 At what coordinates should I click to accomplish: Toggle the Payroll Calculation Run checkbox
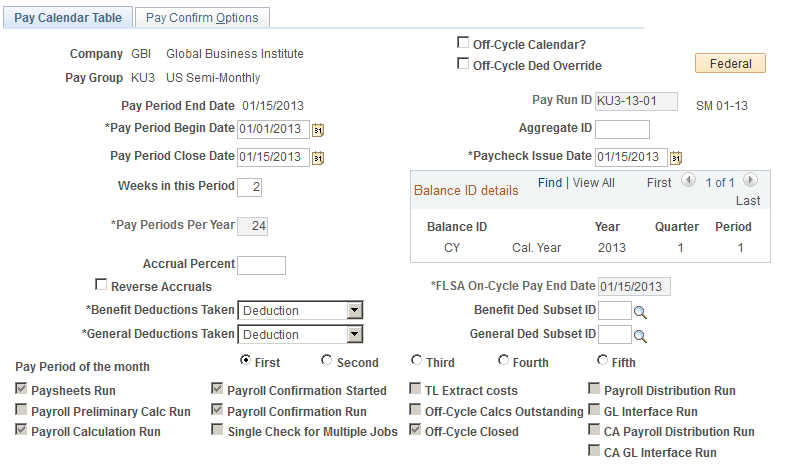21,430
